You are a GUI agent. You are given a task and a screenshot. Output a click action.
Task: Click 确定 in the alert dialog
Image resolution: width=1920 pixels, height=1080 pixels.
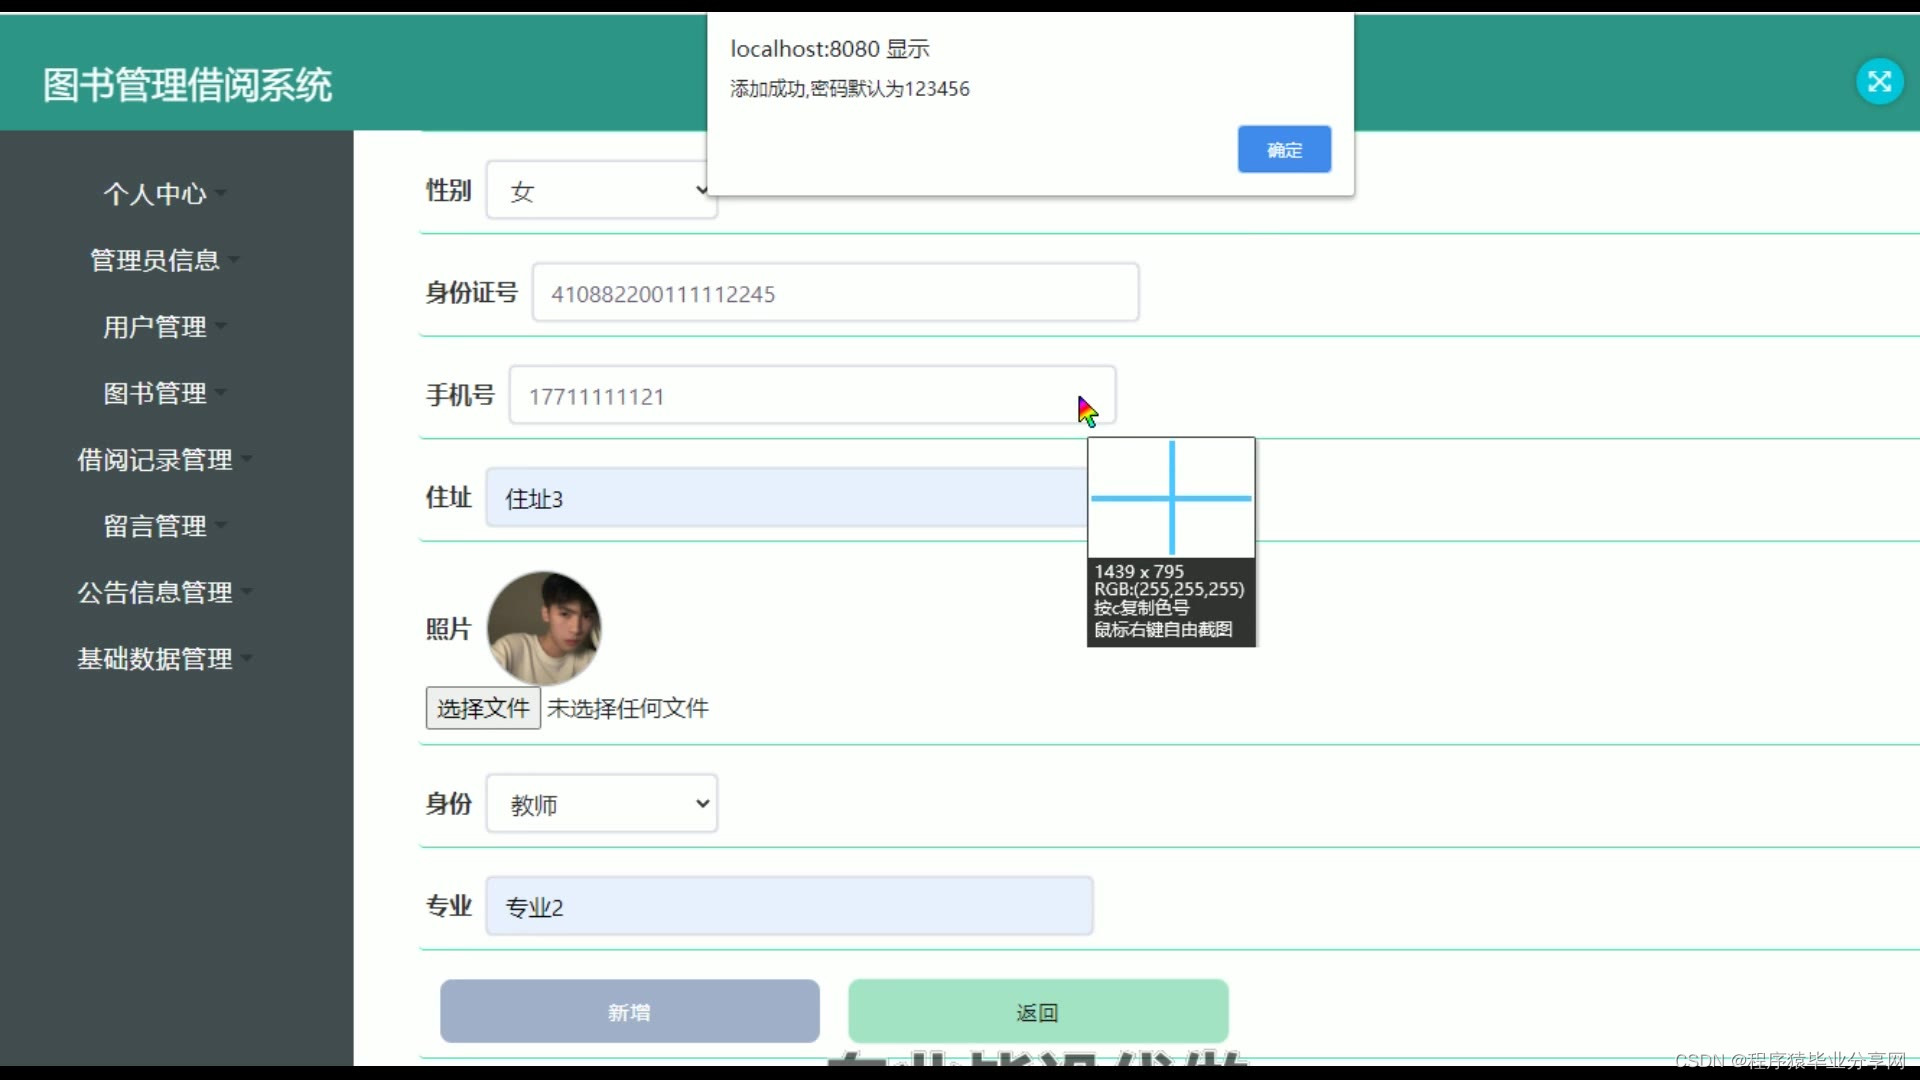(x=1284, y=149)
